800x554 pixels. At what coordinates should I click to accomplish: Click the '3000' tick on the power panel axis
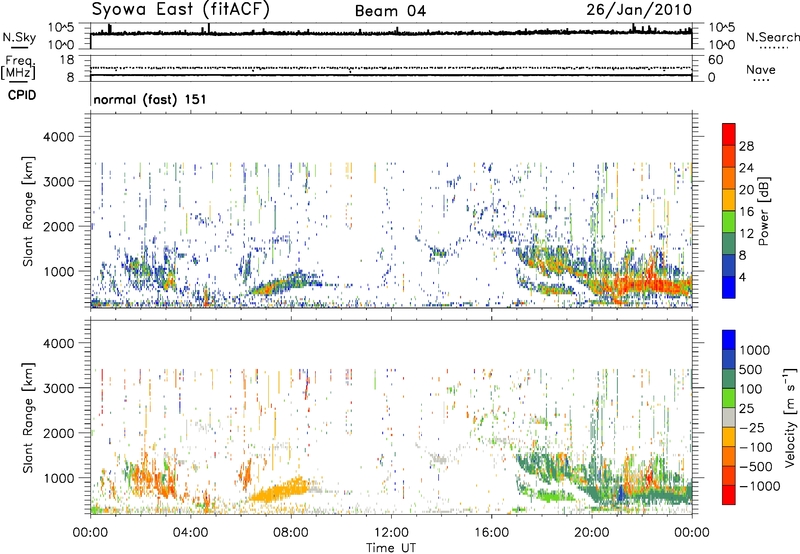(x=59, y=182)
